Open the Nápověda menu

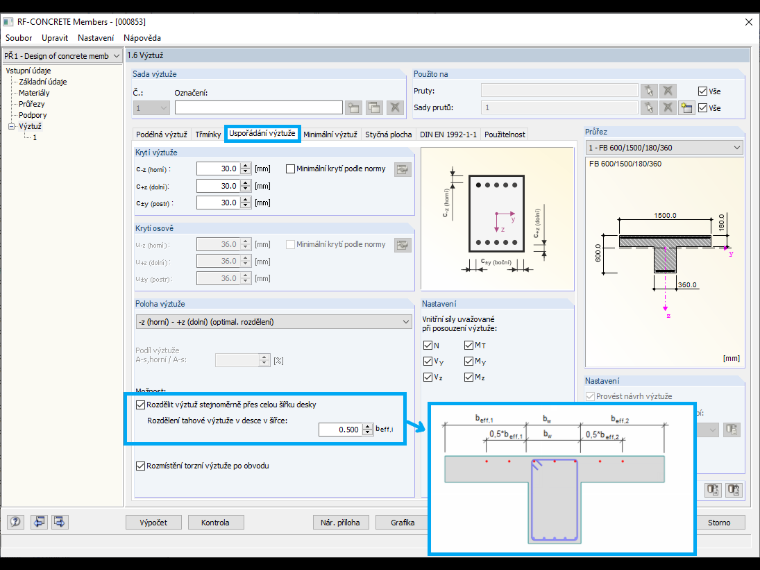142,38
